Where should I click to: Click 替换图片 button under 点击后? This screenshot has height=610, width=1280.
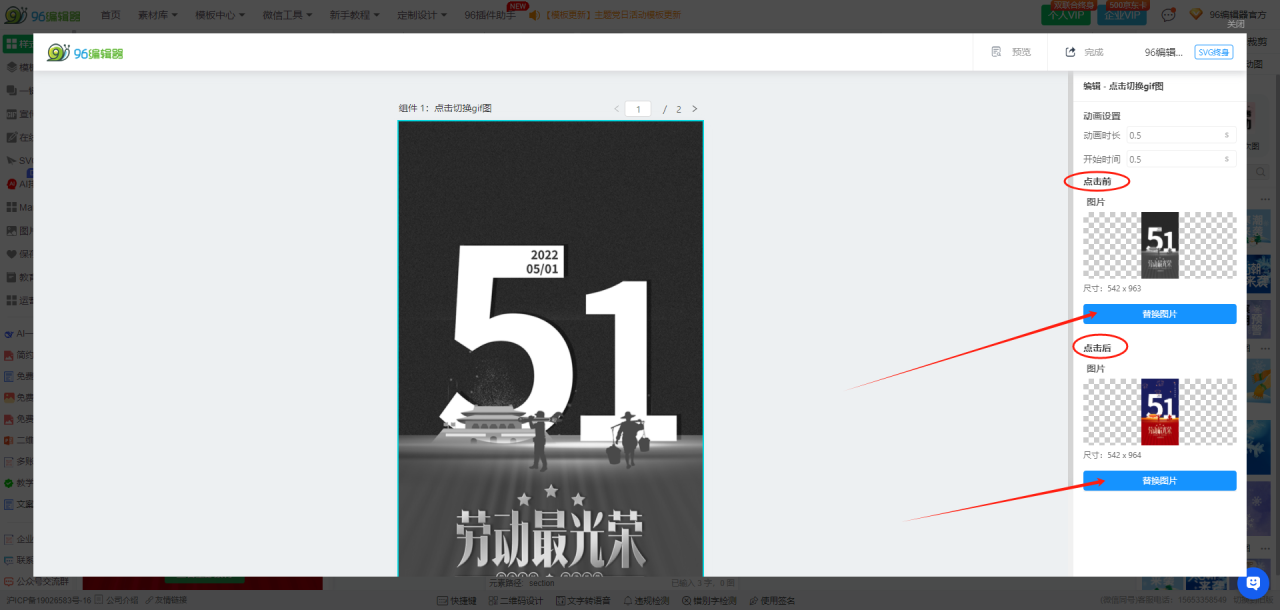(x=1159, y=481)
